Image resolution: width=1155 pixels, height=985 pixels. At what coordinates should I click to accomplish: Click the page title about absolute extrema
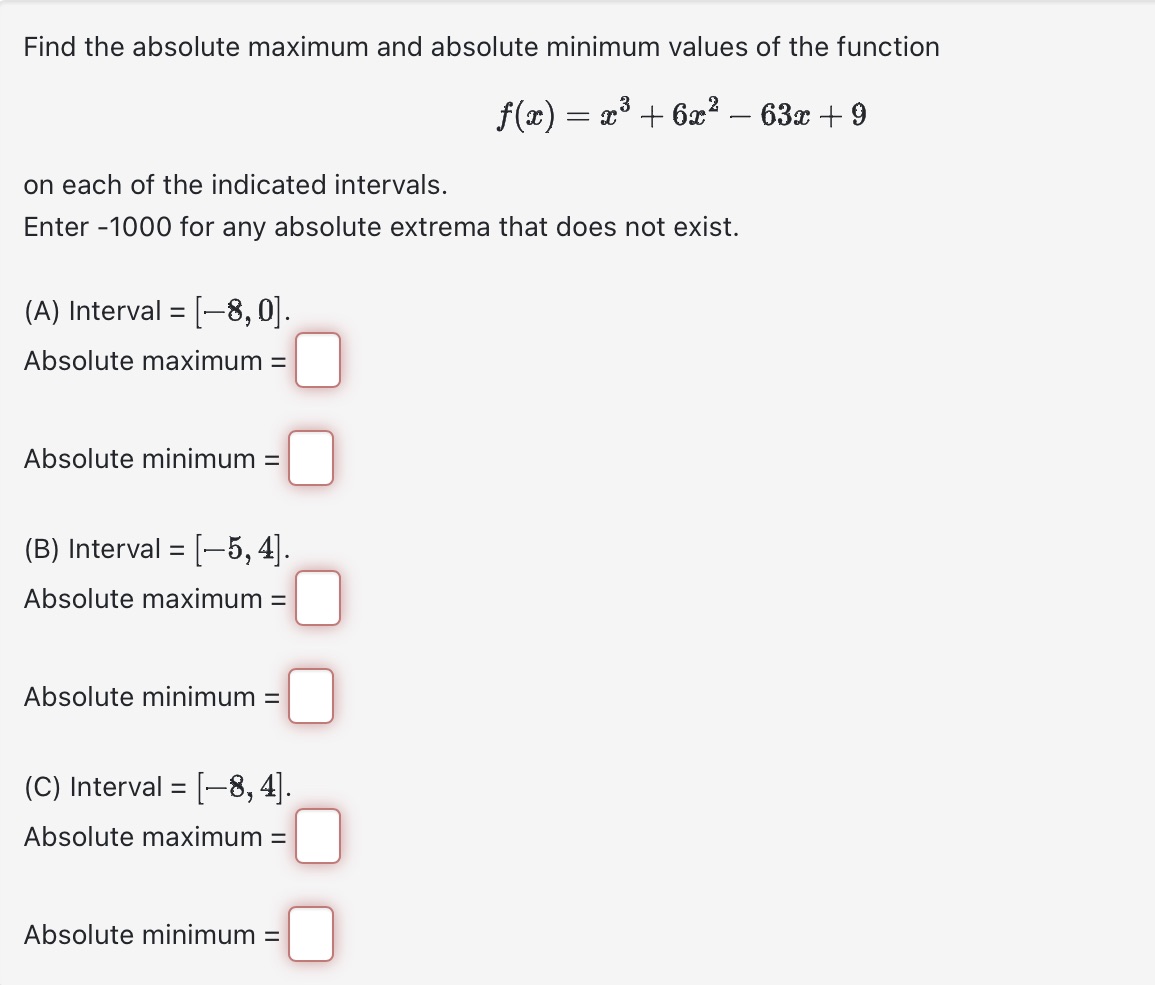[x=480, y=46]
